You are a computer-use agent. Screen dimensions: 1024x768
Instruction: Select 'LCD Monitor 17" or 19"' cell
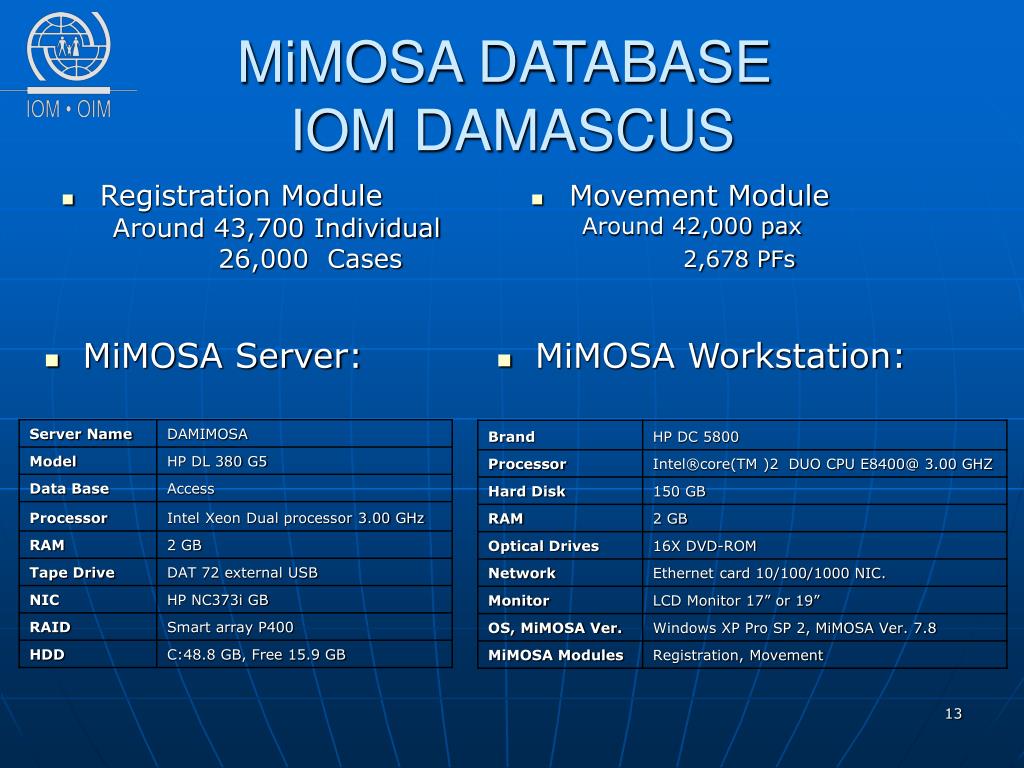point(825,600)
